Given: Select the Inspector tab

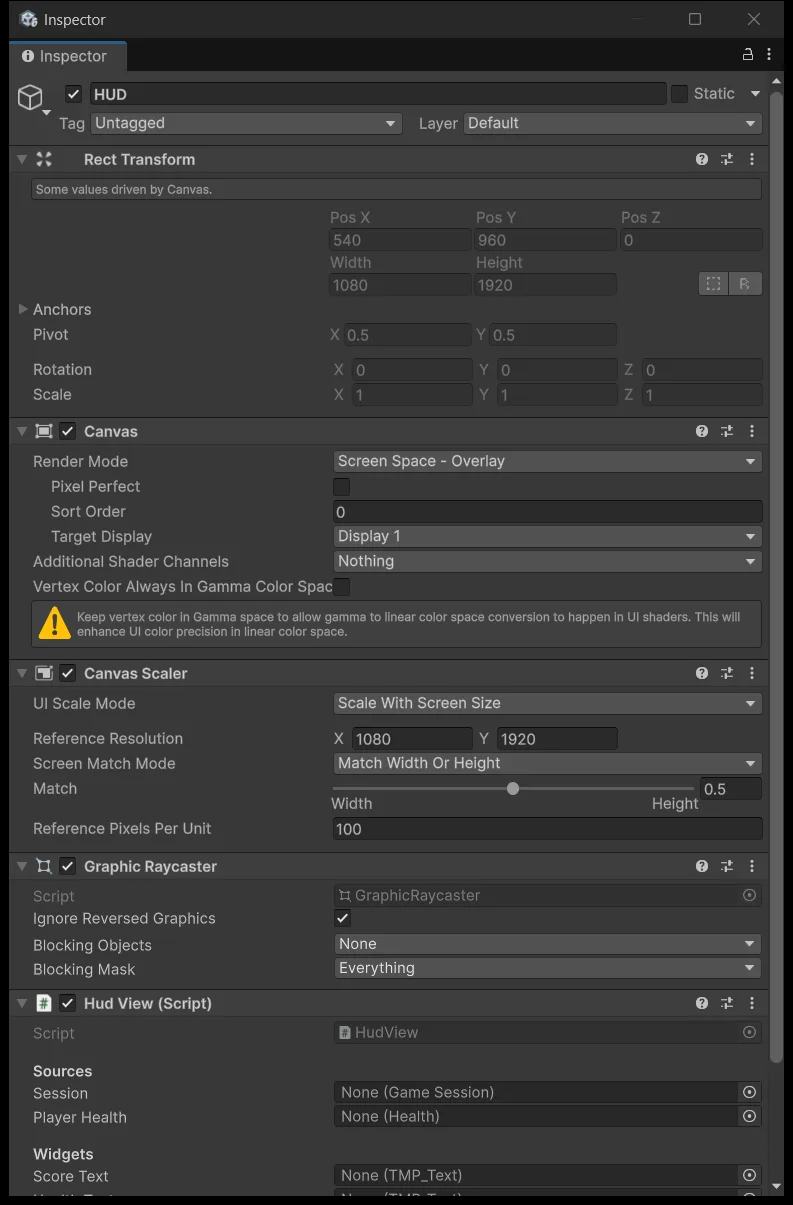Looking at the screenshot, I should pyautogui.click(x=68, y=56).
